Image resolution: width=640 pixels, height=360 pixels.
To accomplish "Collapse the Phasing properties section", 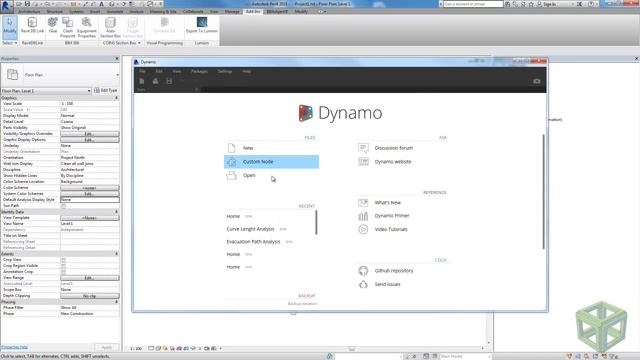I will (x=116, y=302).
